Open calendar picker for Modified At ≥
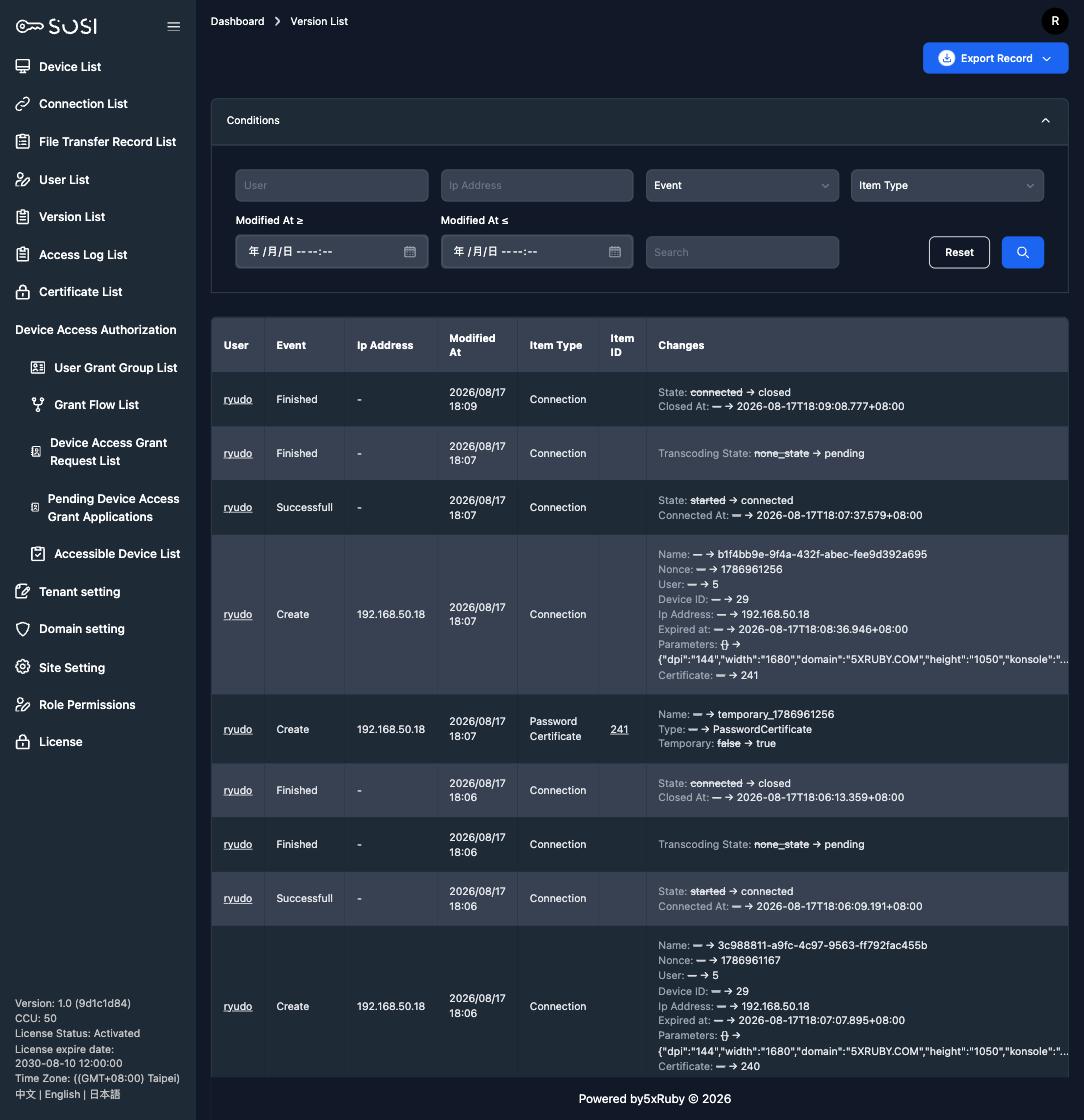The width and height of the screenshot is (1084, 1120). pyautogui.click(x=410, y=251)
